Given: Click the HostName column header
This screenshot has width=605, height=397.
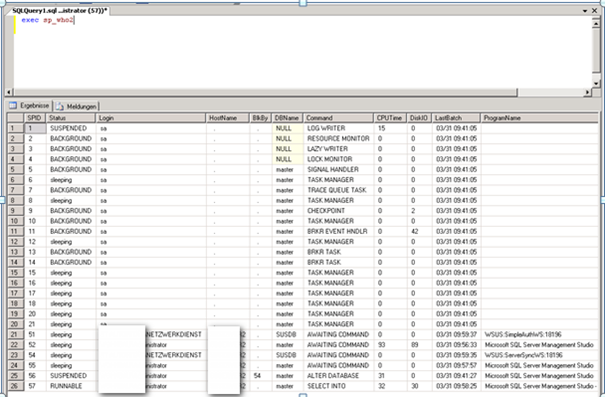Looking at the screenshot, I should click(x=228, y=118).
